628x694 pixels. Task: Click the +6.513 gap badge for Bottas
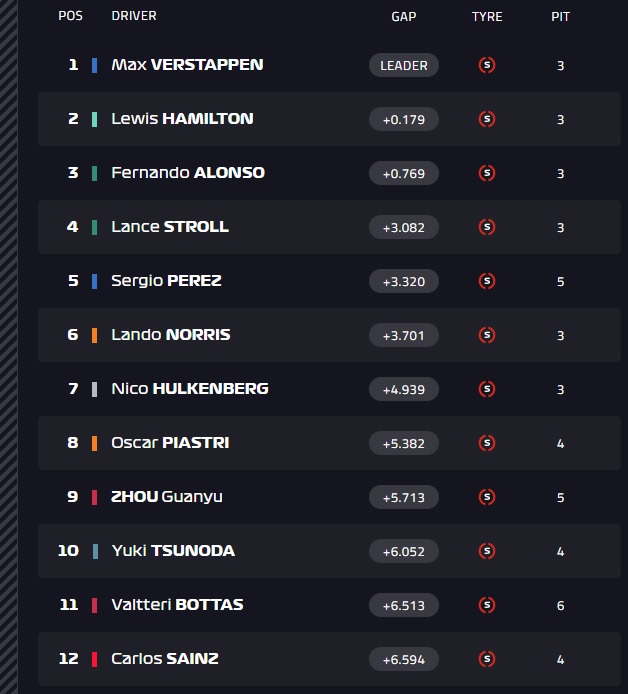pyautogui.click(x=404, y=605)
